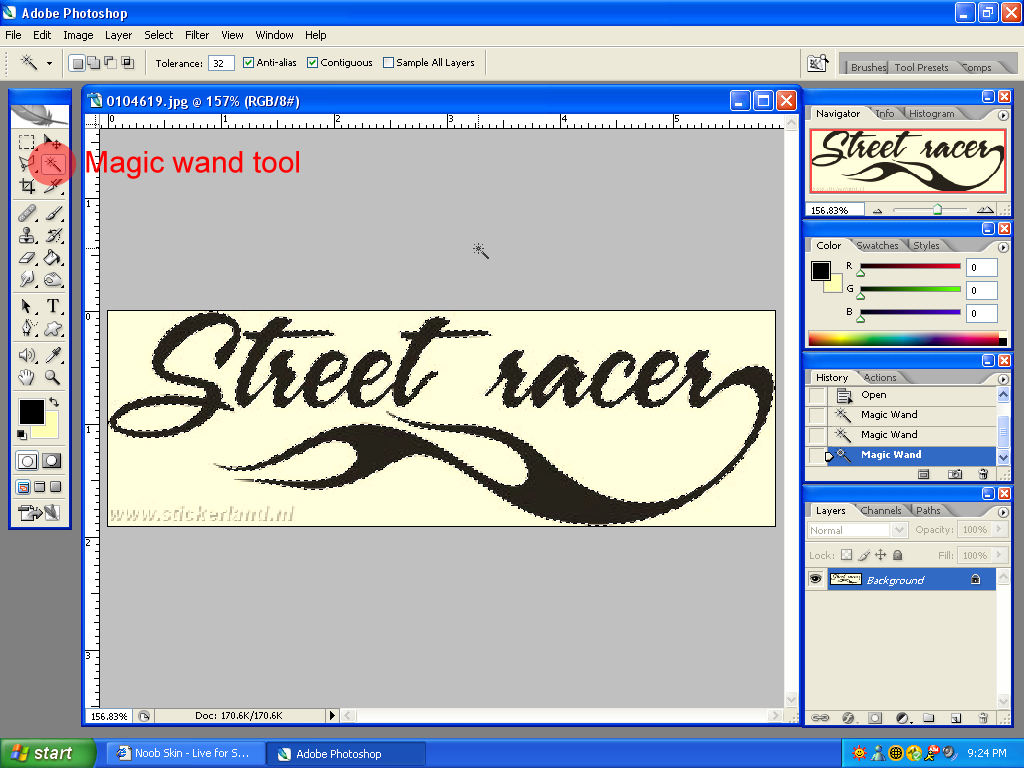Select the Audio Annotation speaker tool
This screenshot has width=1024, height=768.
click(27, 355)
